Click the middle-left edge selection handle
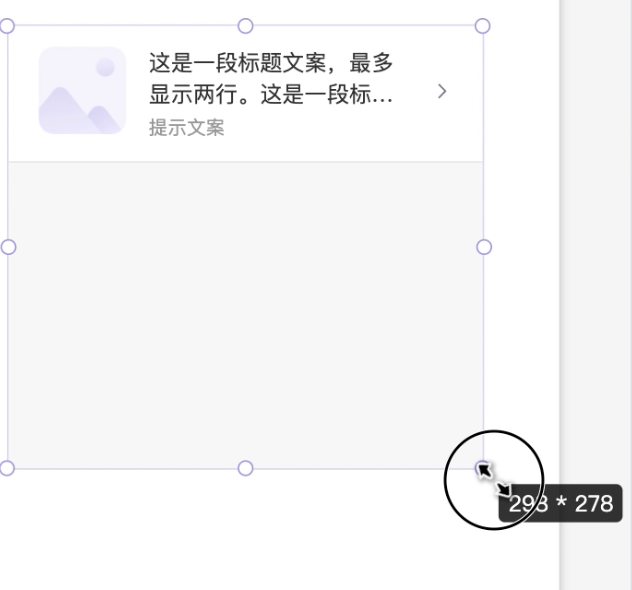632x590 pixels. point(8,247)
